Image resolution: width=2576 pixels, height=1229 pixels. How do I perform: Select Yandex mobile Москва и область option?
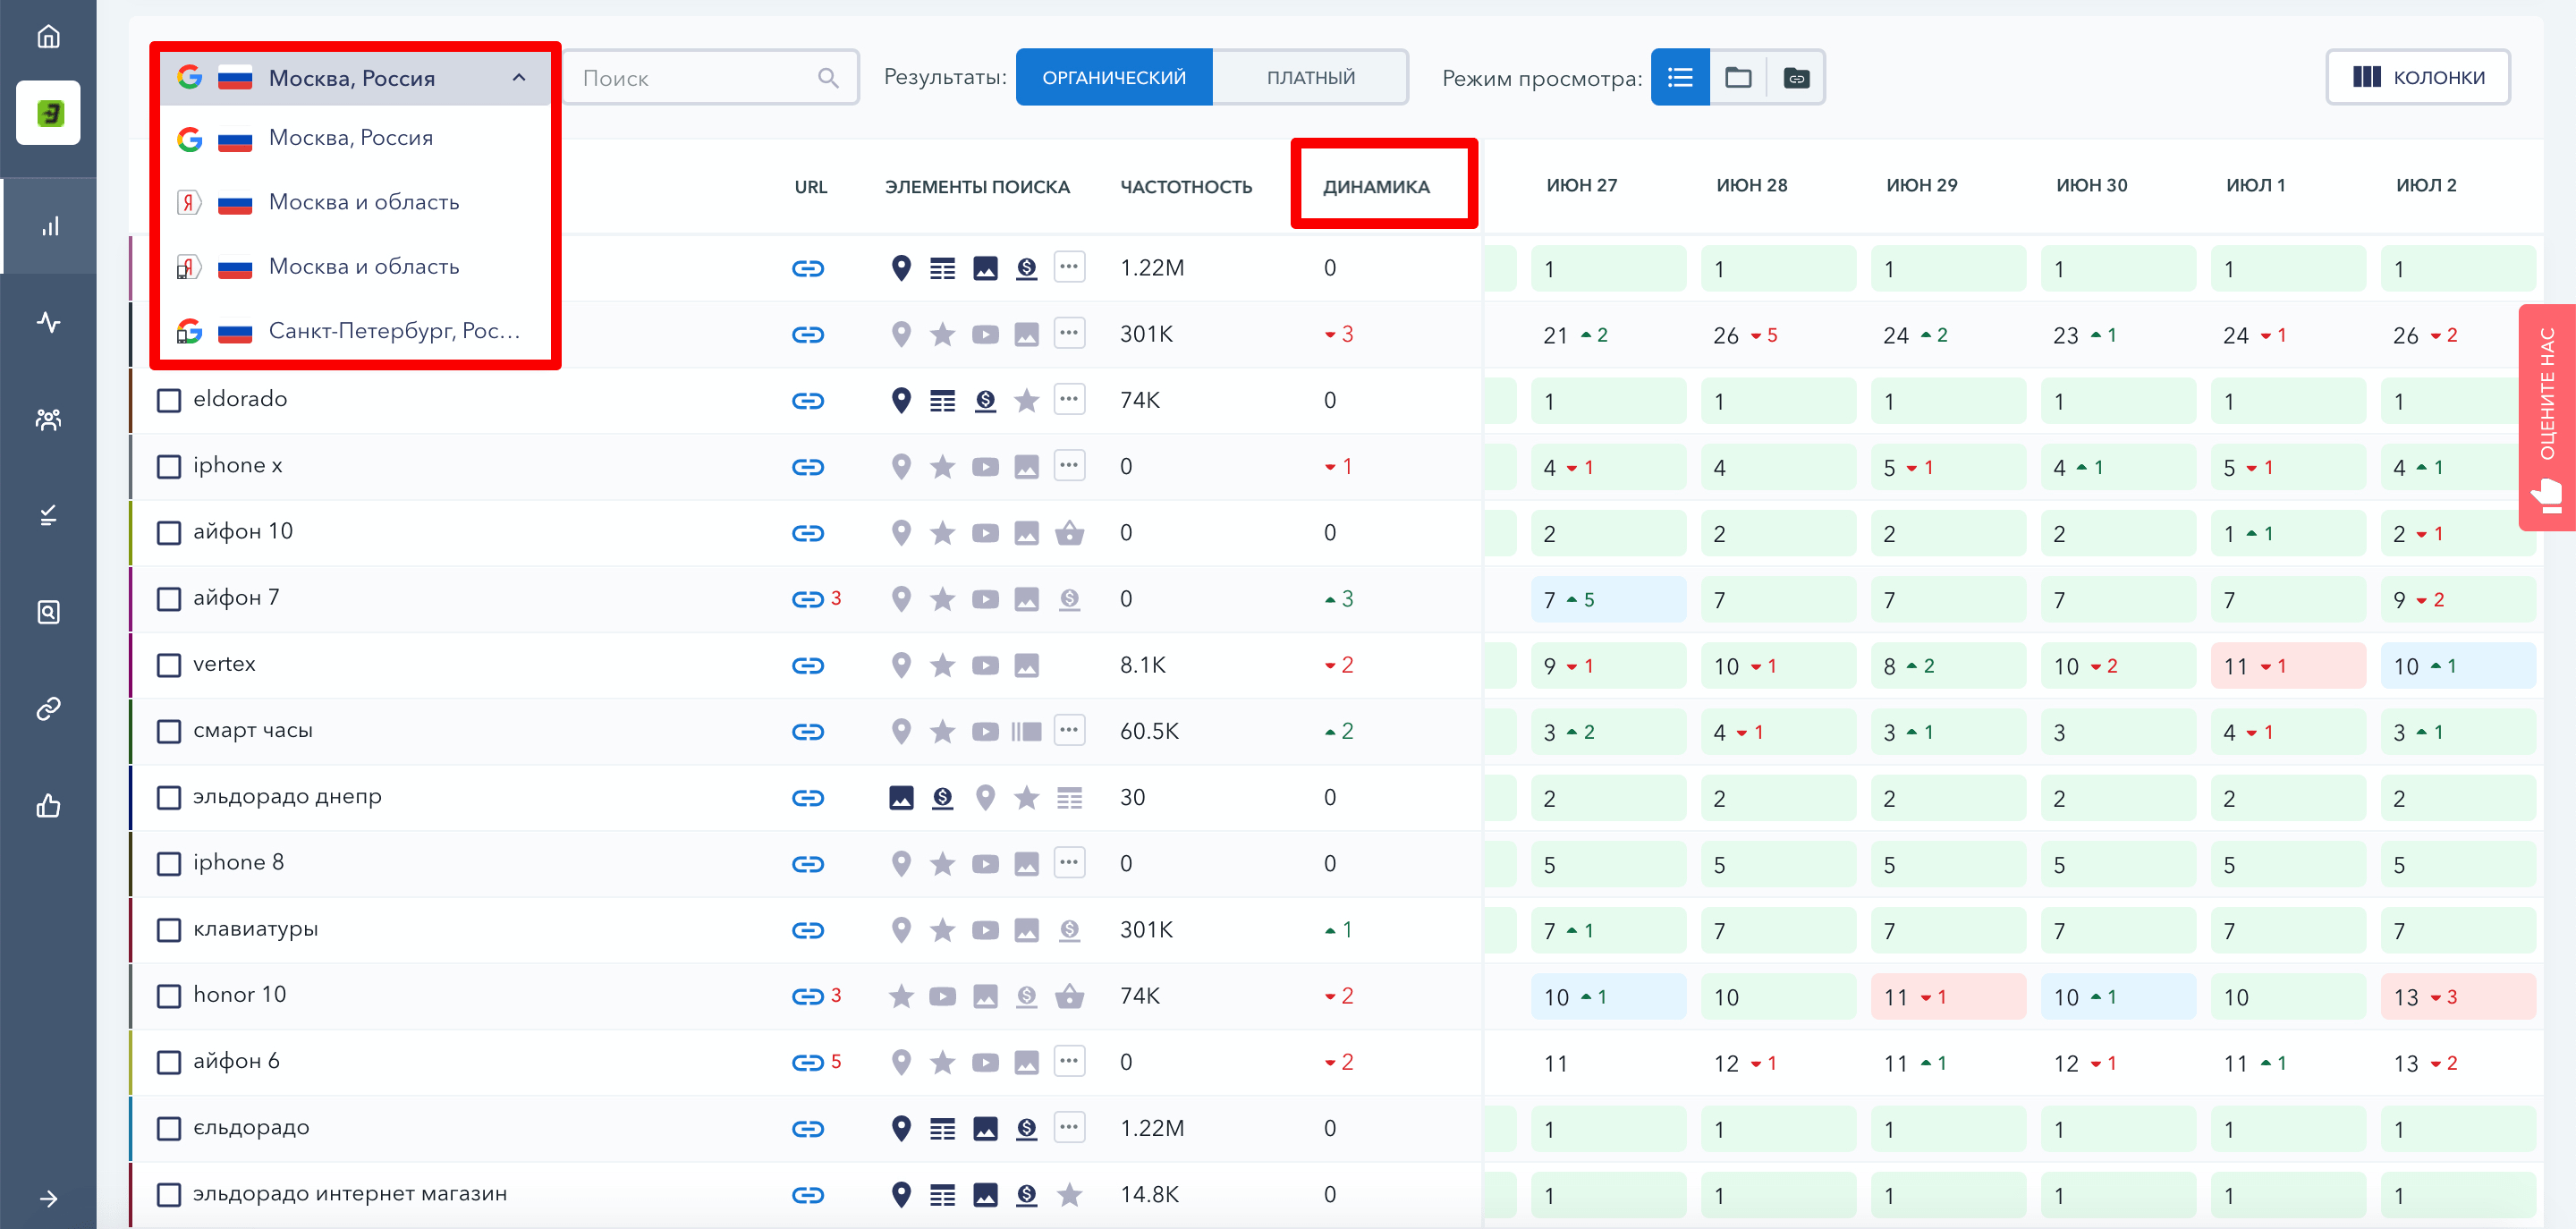click(x=355, y=267)
